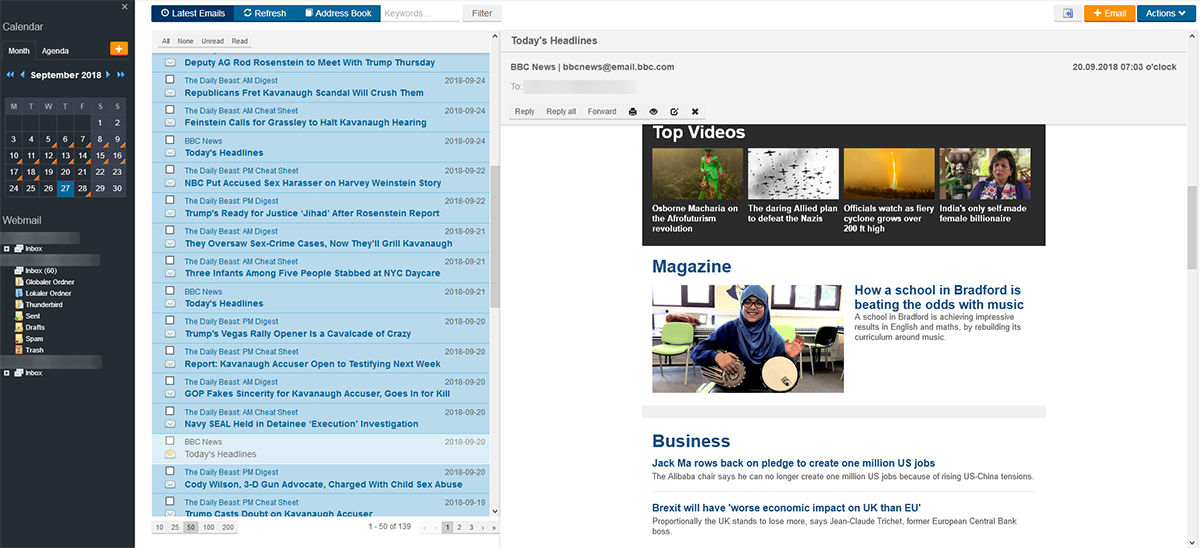Viewport: 1200px width, 548px height.
Task: Click the envelope icon of Navy SEAL email
Action: pyautogui.click(x=170, y=424)
